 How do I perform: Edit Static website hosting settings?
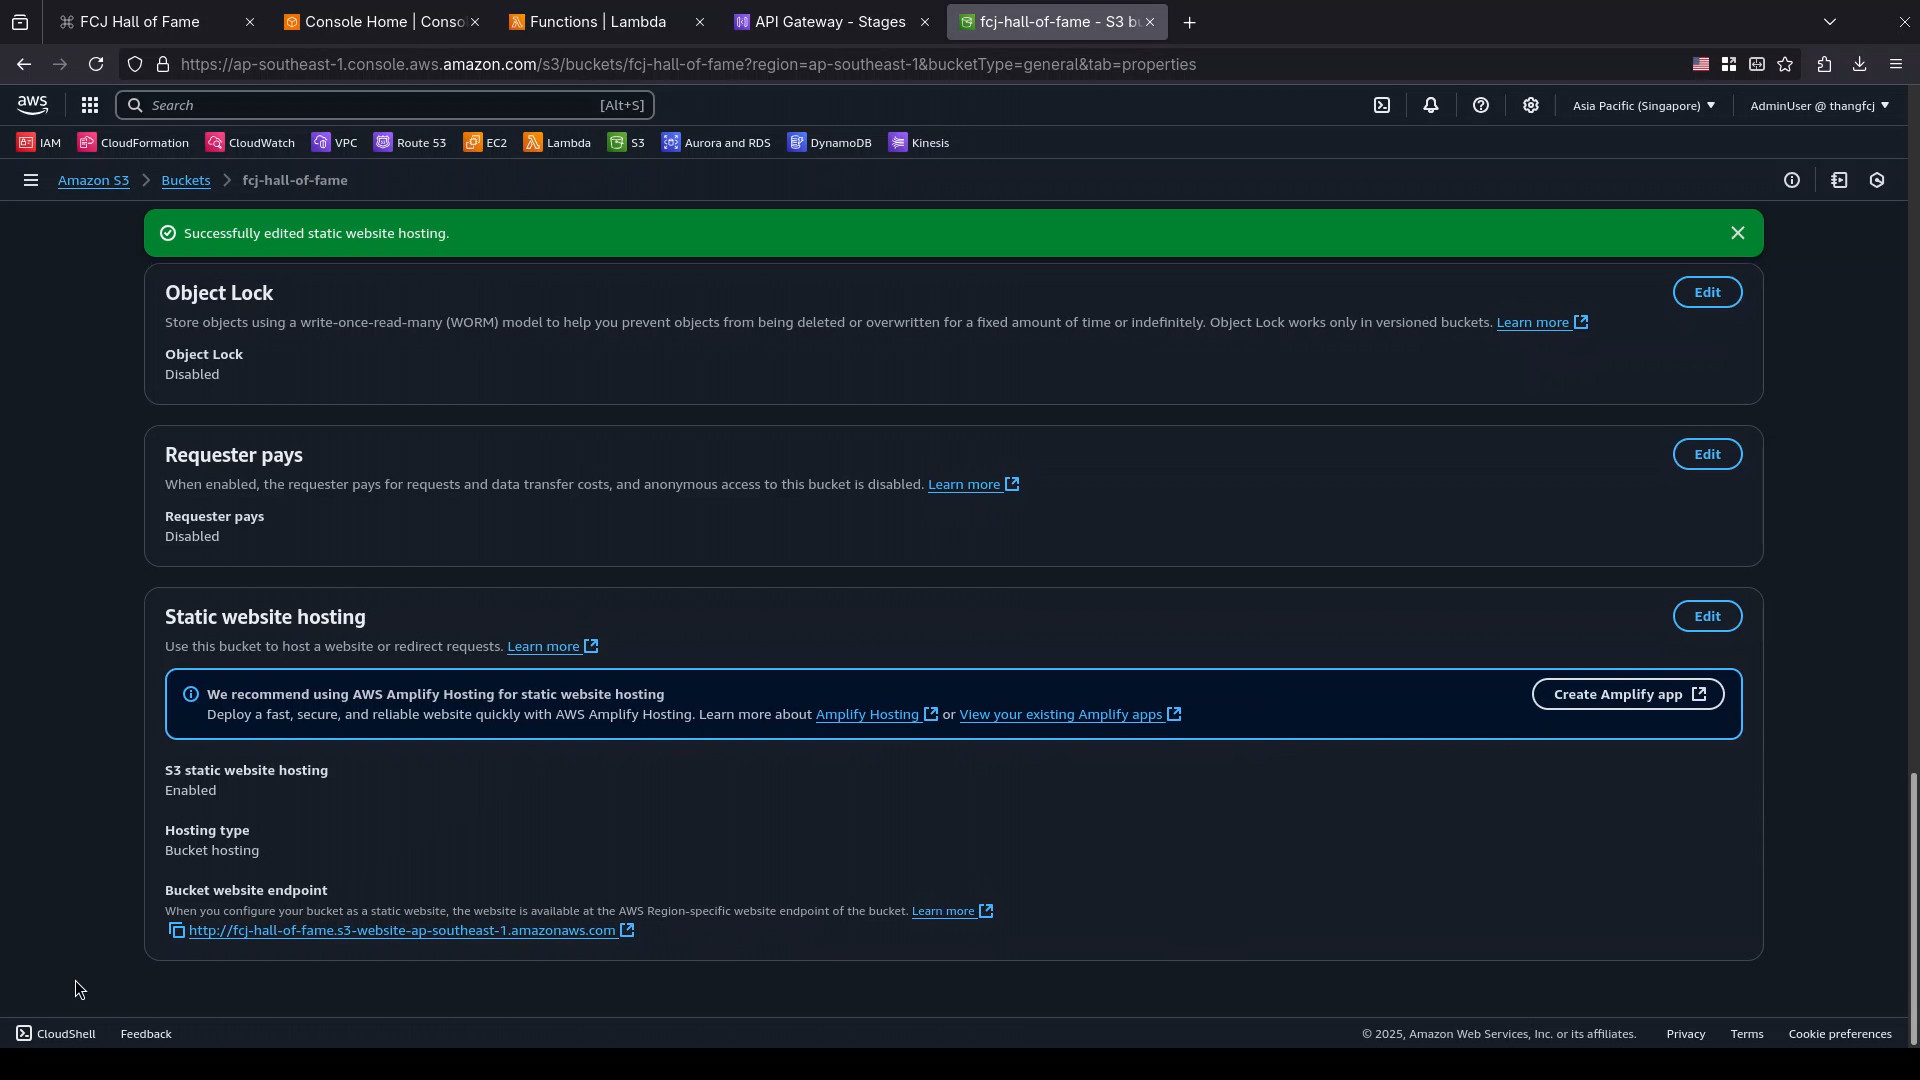point(1708,617)
